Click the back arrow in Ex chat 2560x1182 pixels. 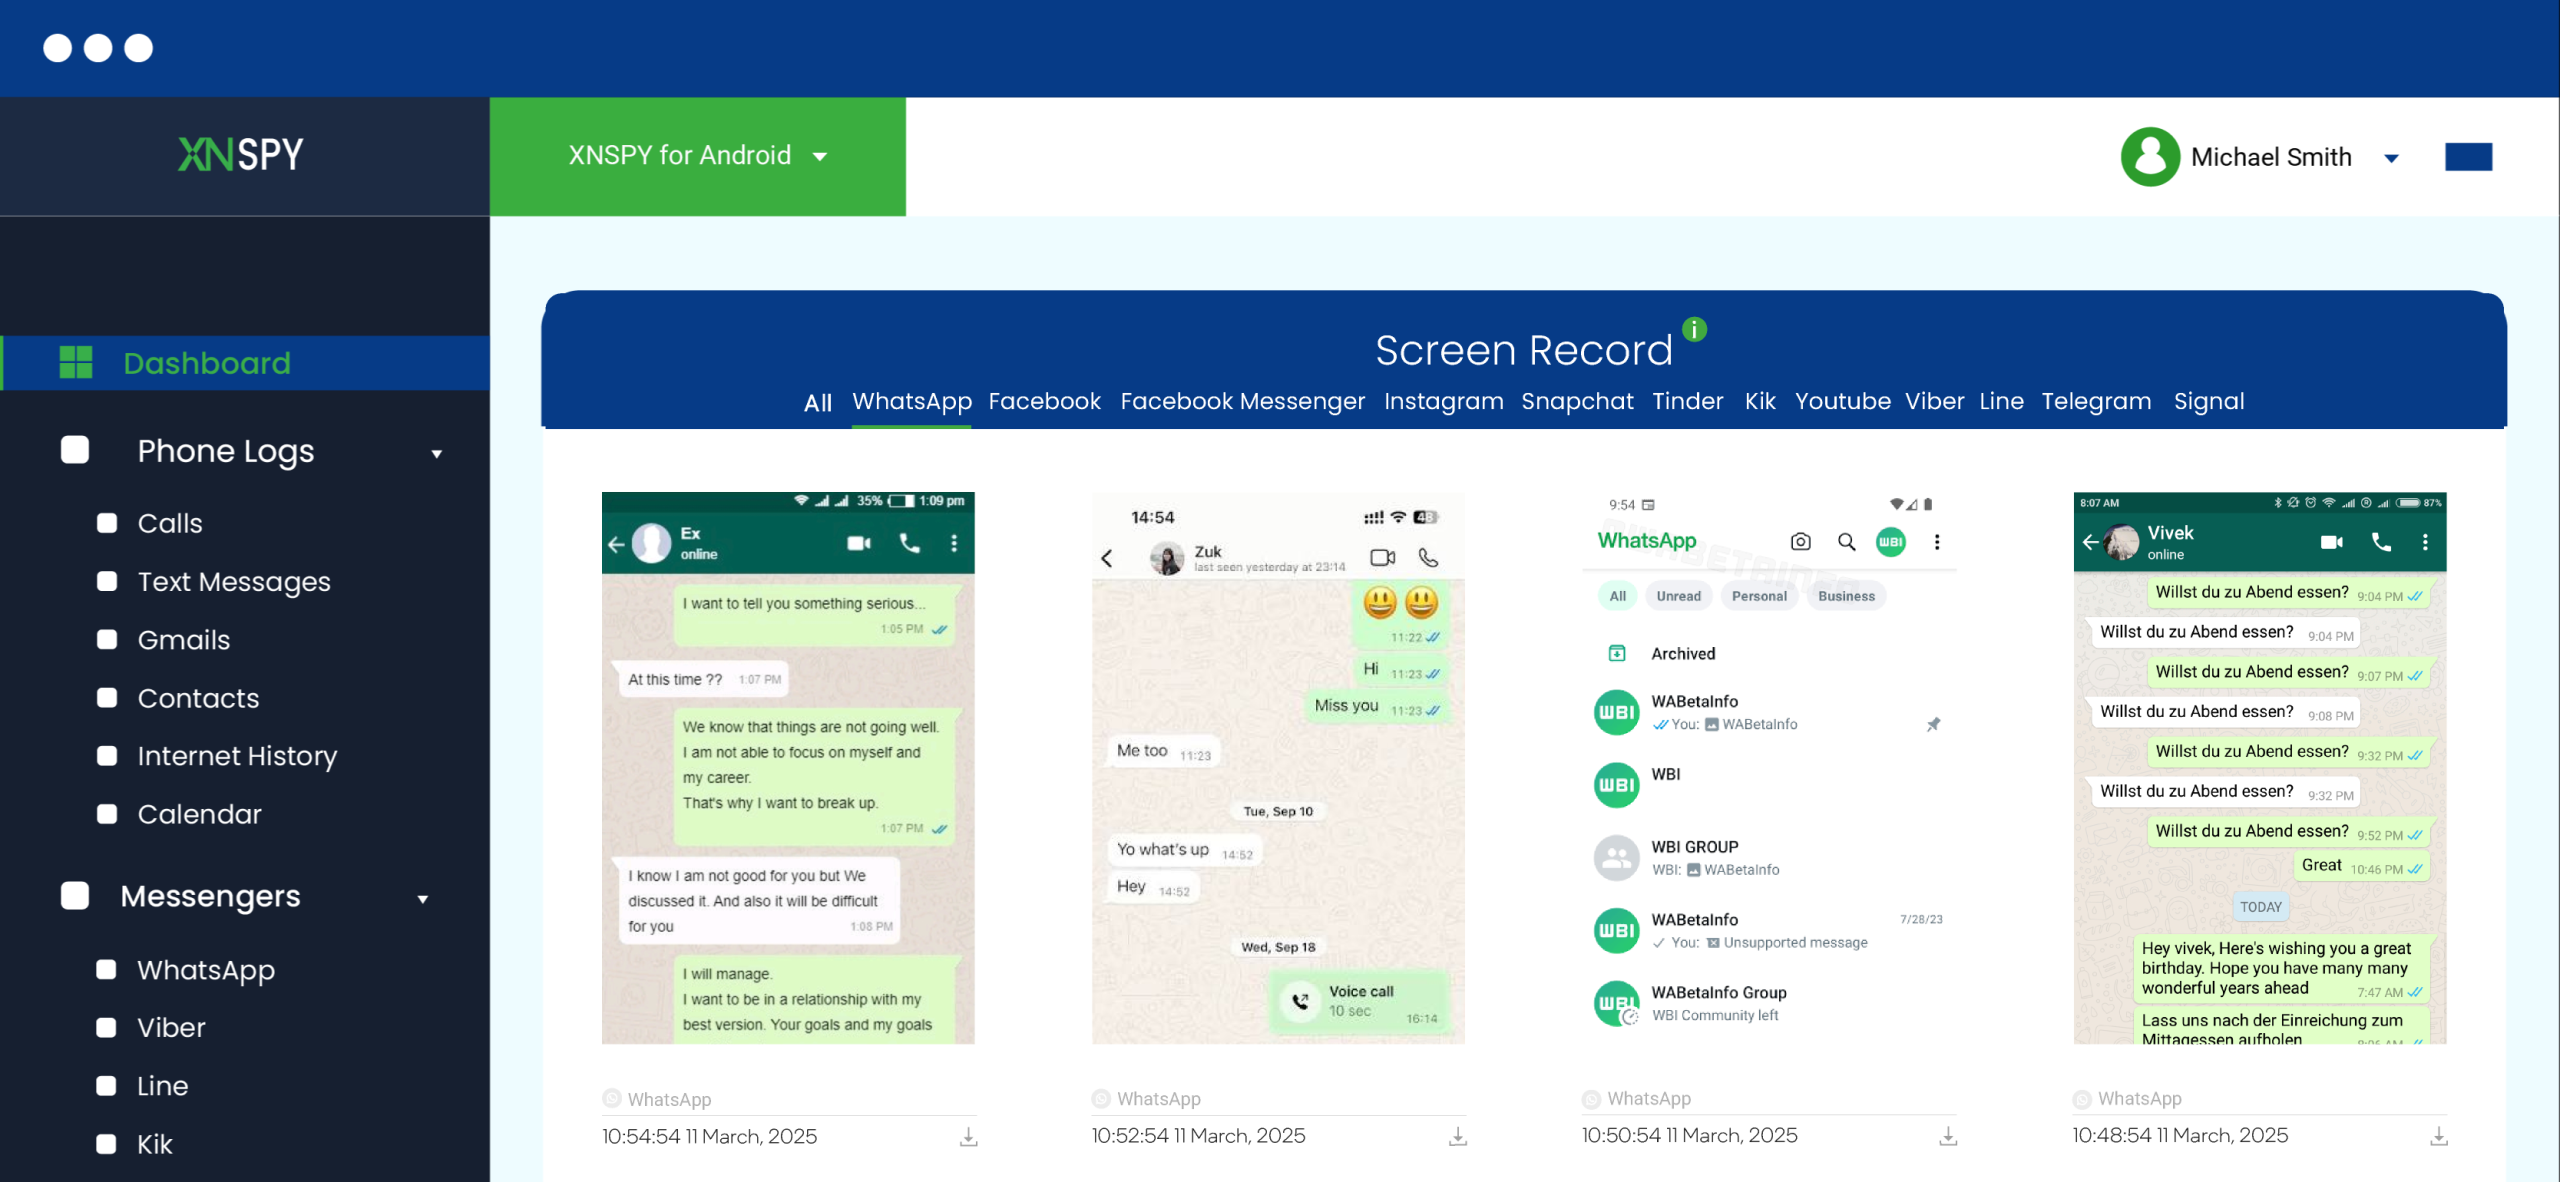[616, 544]
